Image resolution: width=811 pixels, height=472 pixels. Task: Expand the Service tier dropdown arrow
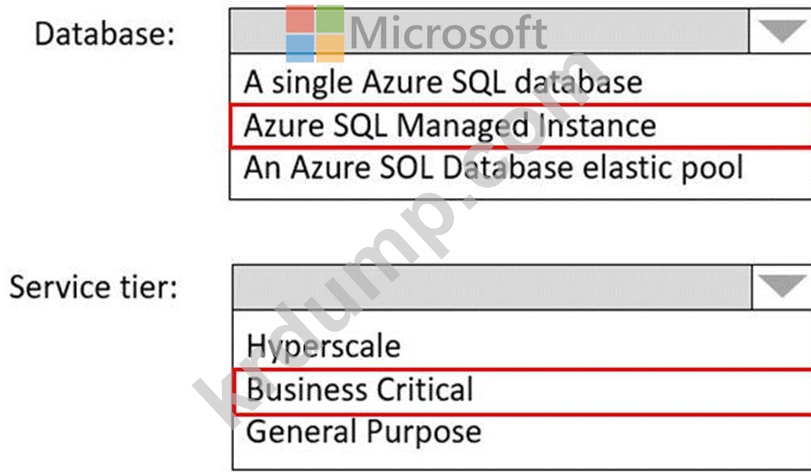[780, 287]
